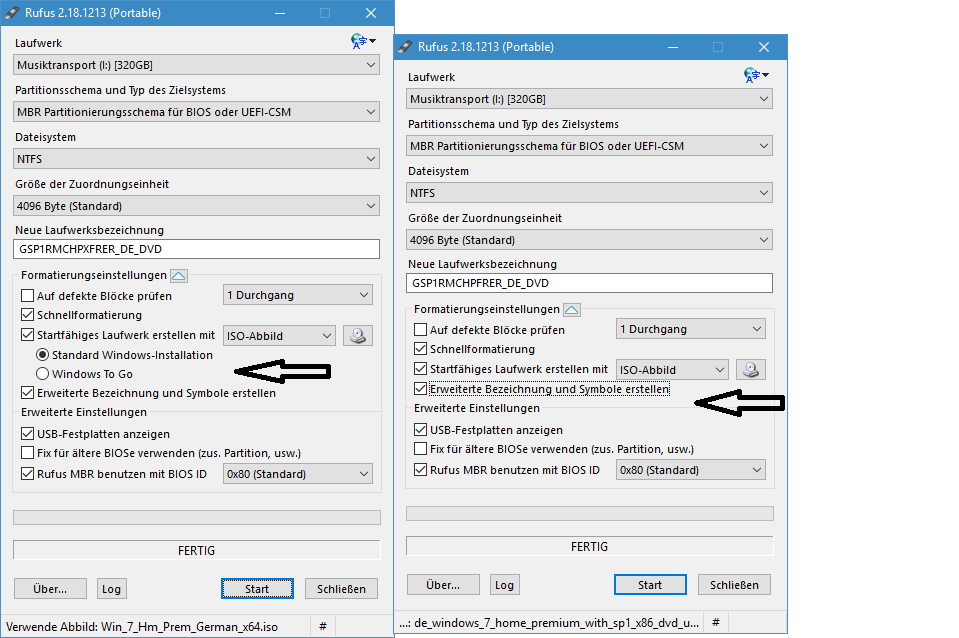This screenshot has height=638, width=959.
Task: Click label field 'GSP1RMCHPXFRER_DE_DVD' in left window
Action: point(196,249)
